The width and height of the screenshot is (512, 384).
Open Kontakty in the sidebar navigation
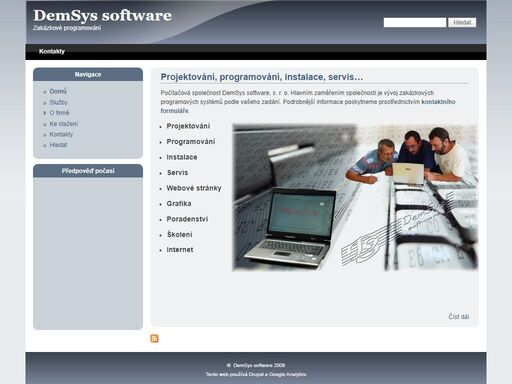(x=61, y=134)
